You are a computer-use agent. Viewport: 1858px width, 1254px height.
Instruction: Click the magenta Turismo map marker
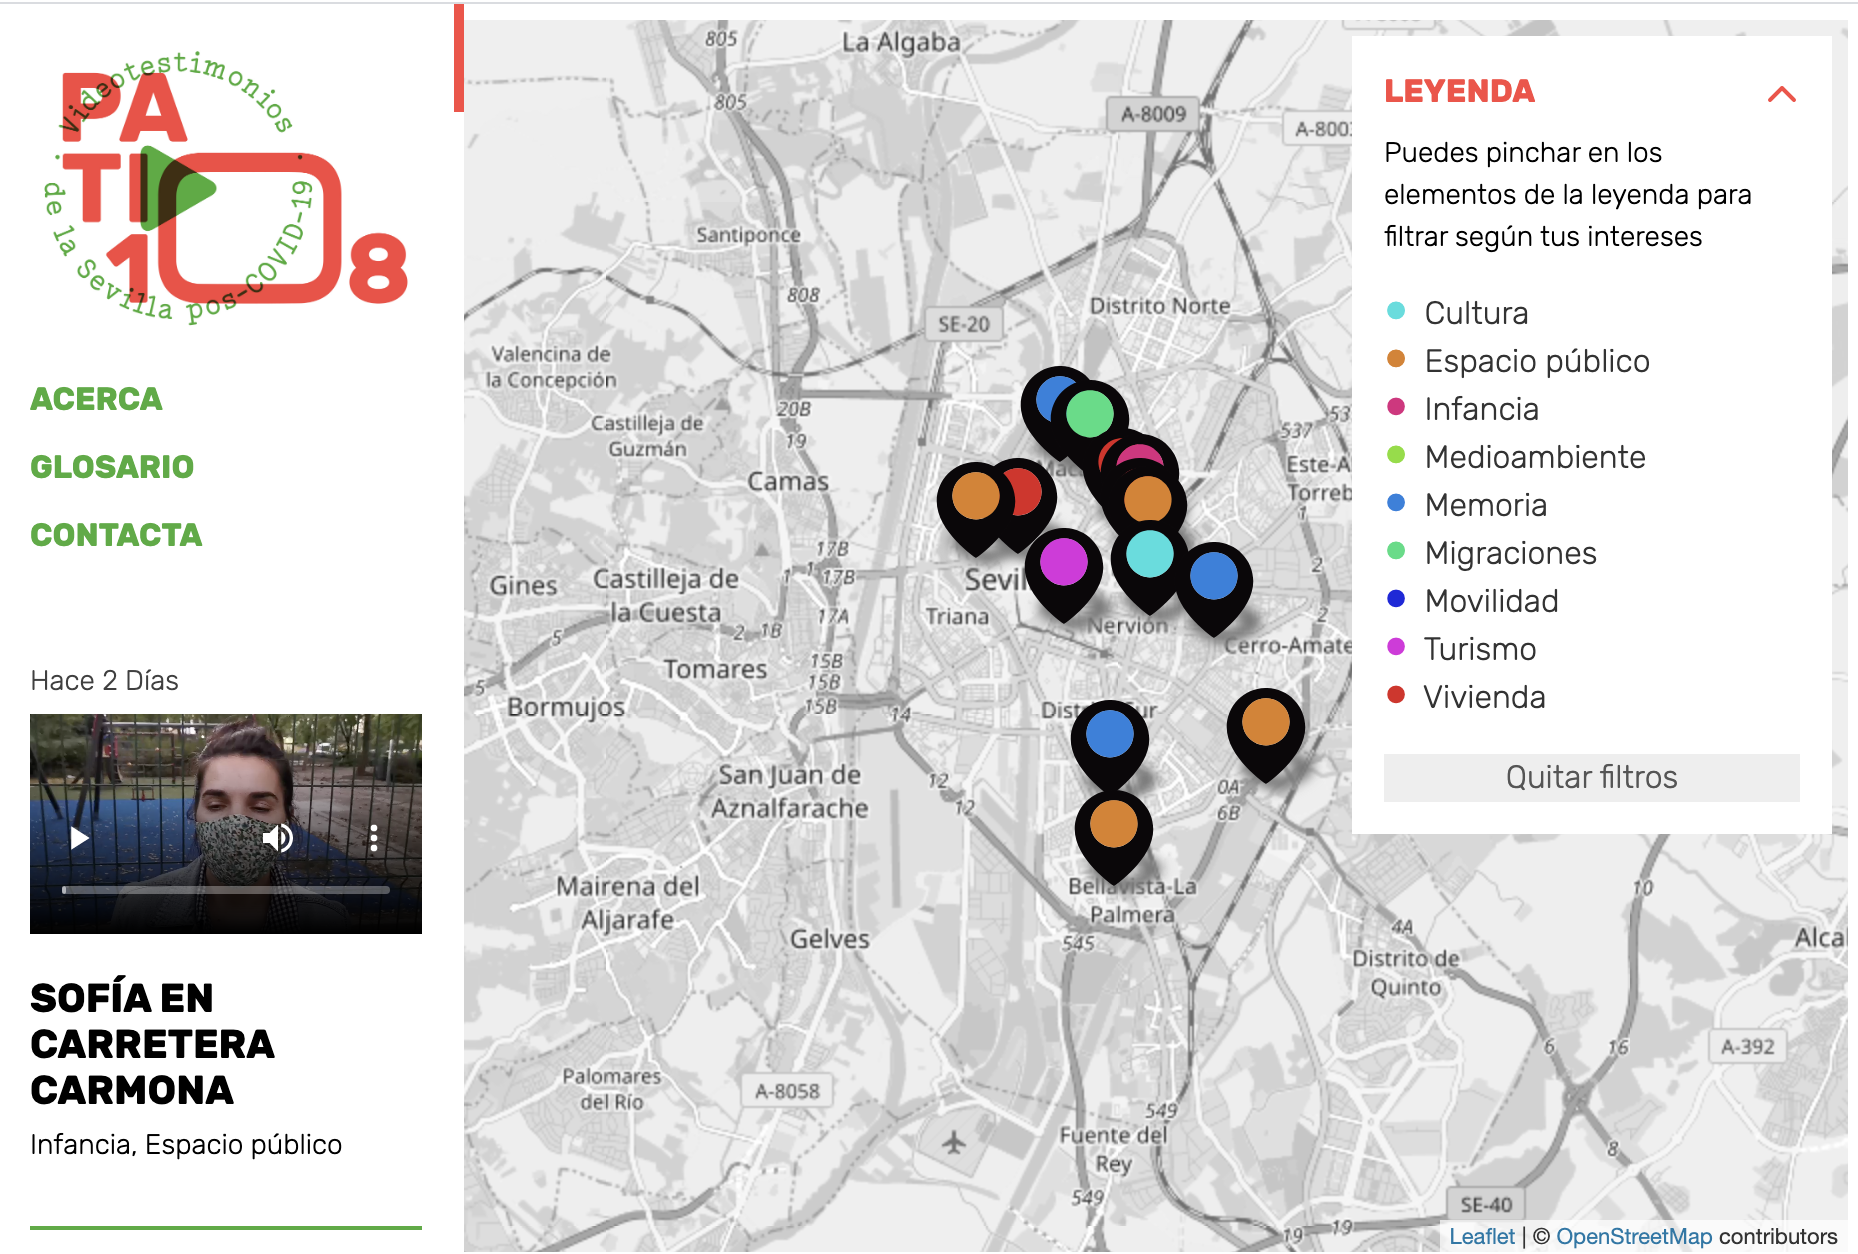click(x=1063, y=563)
